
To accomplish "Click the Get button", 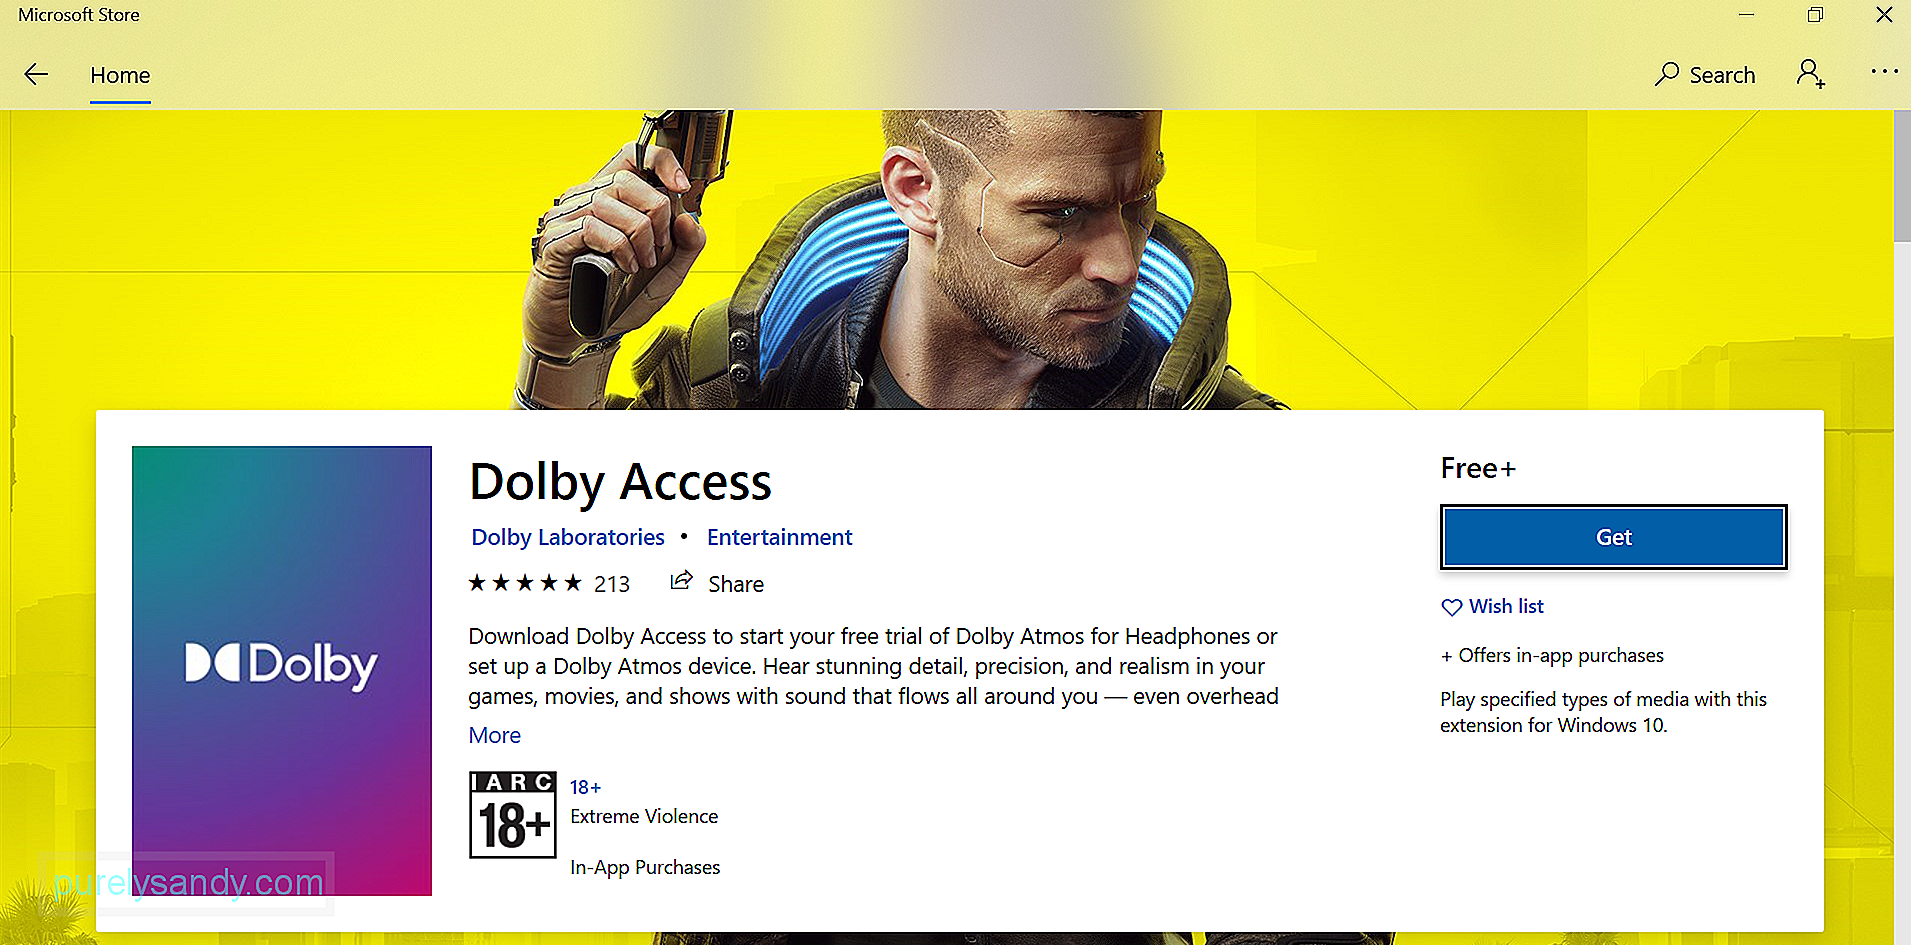I will point(1613,537).
